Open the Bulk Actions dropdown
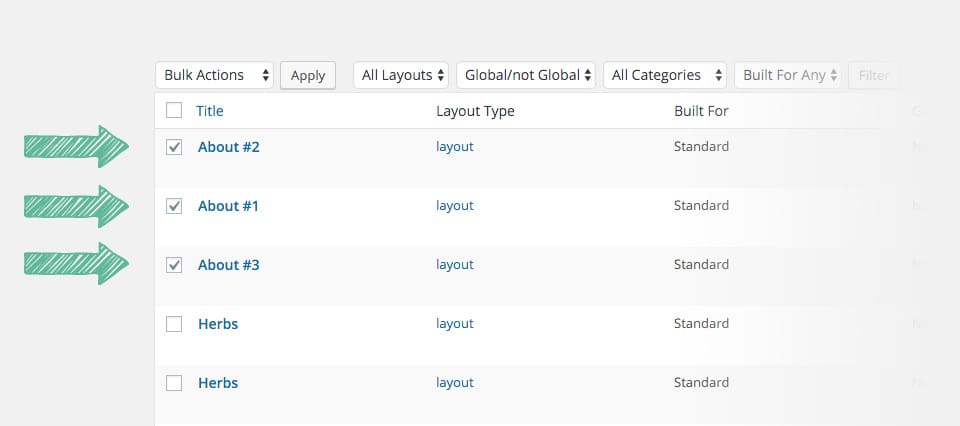 pyautogui.click(x=214, y=75)
